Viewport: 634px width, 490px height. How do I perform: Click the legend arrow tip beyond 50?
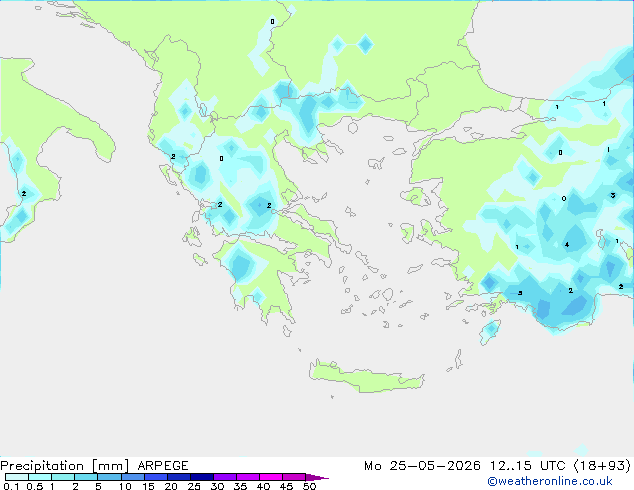(x=317, y=477)
